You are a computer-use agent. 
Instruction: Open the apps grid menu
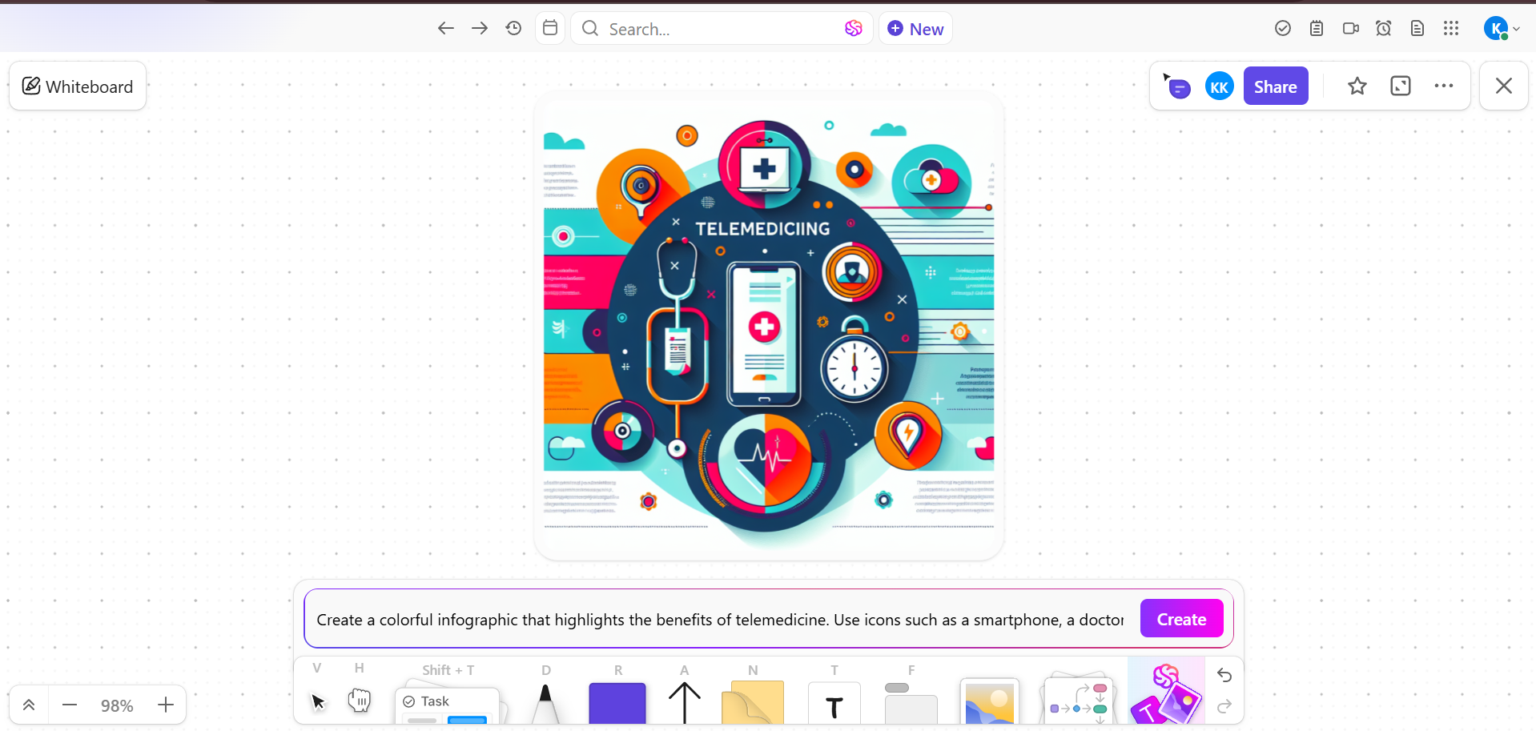tap(1451, 28)
